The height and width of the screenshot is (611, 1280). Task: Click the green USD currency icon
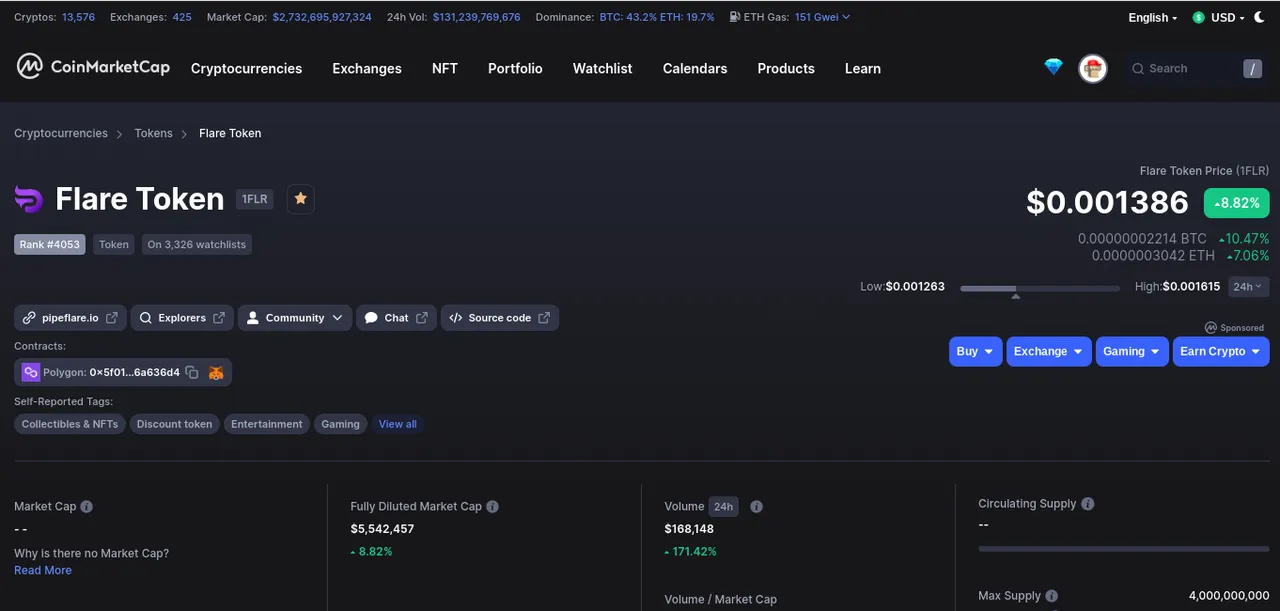[1199, 18]
